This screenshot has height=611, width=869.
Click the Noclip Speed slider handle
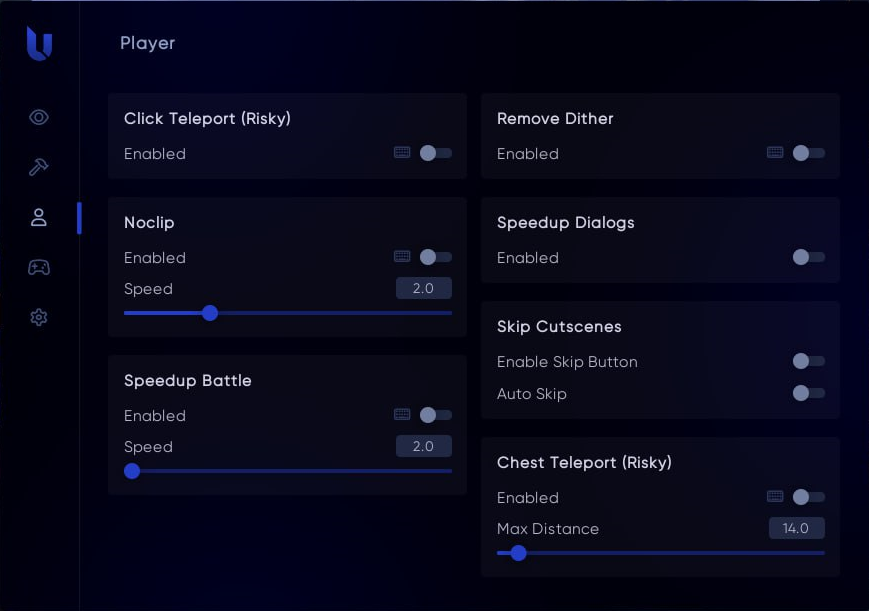210,313
